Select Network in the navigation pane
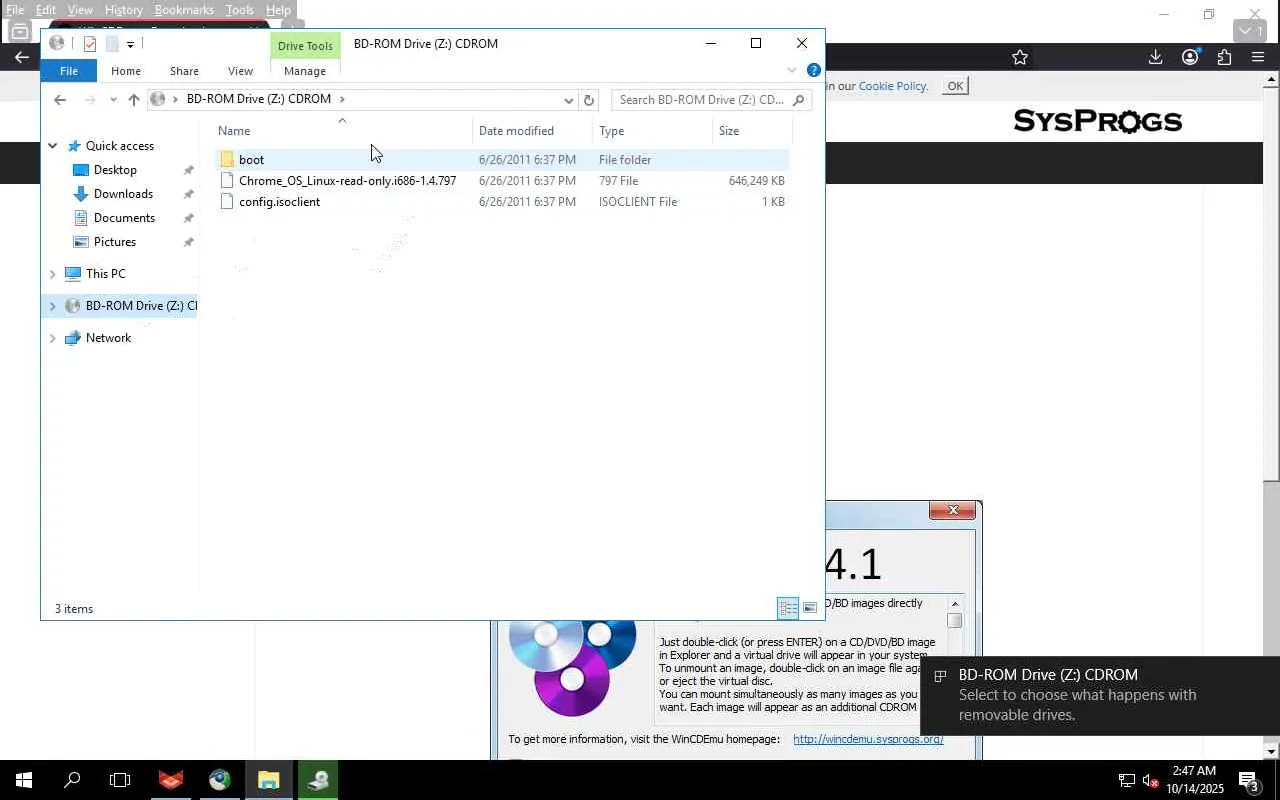Screen dimensions: 1280x800 click(x=108, y=338)
